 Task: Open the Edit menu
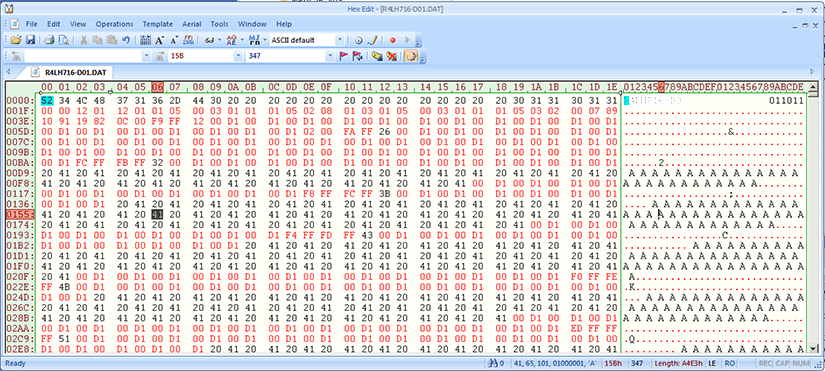pos(54,24)
